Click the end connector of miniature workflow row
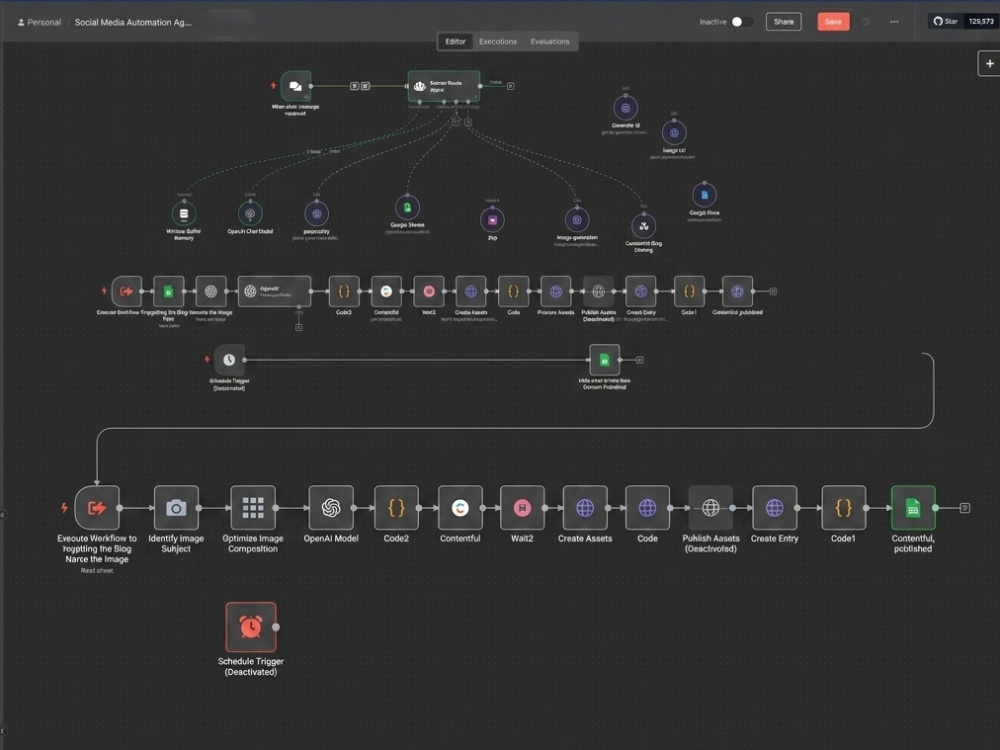Image resolution: width=1000 pixels, height=750 pixels. pyautogui.click(x=773, y=291)
